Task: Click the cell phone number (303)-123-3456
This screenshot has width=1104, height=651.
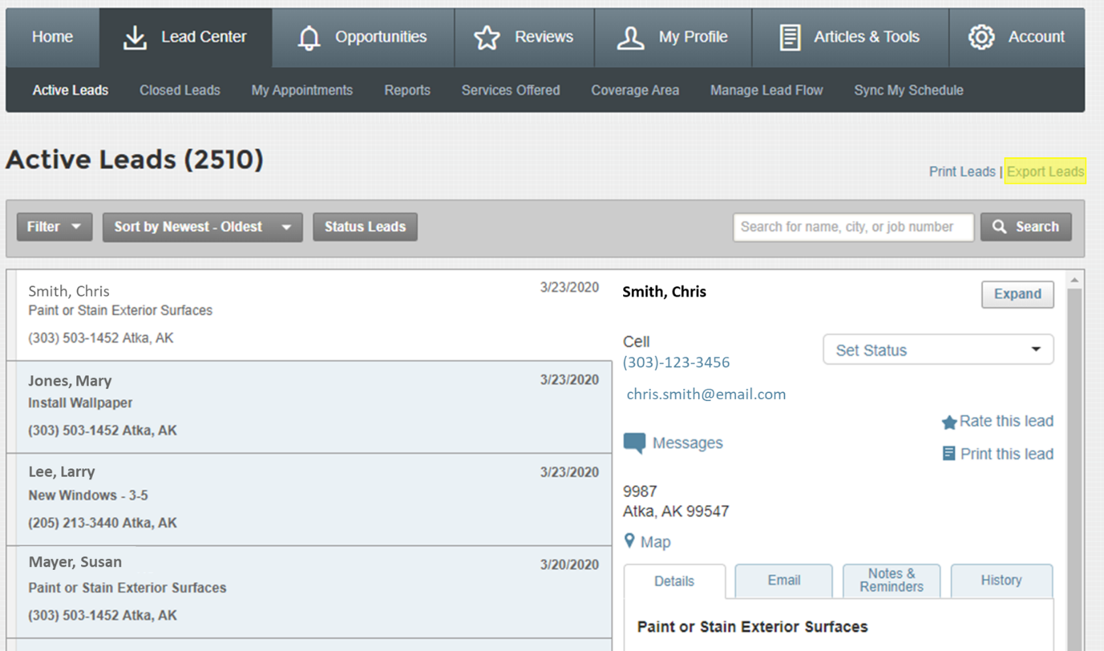Action: click(676, 362)
